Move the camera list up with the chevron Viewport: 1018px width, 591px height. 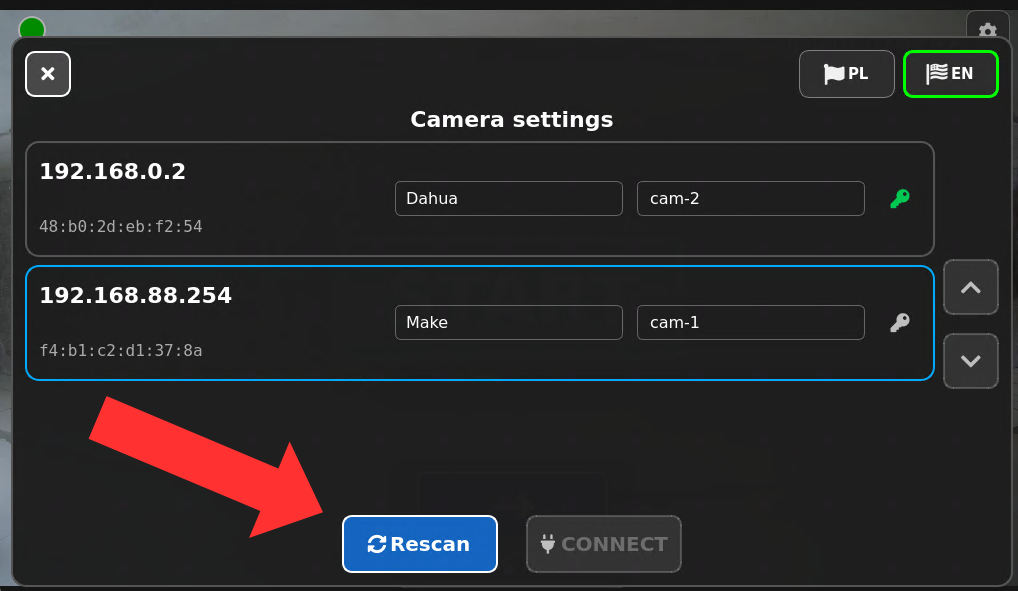point(971,287)
